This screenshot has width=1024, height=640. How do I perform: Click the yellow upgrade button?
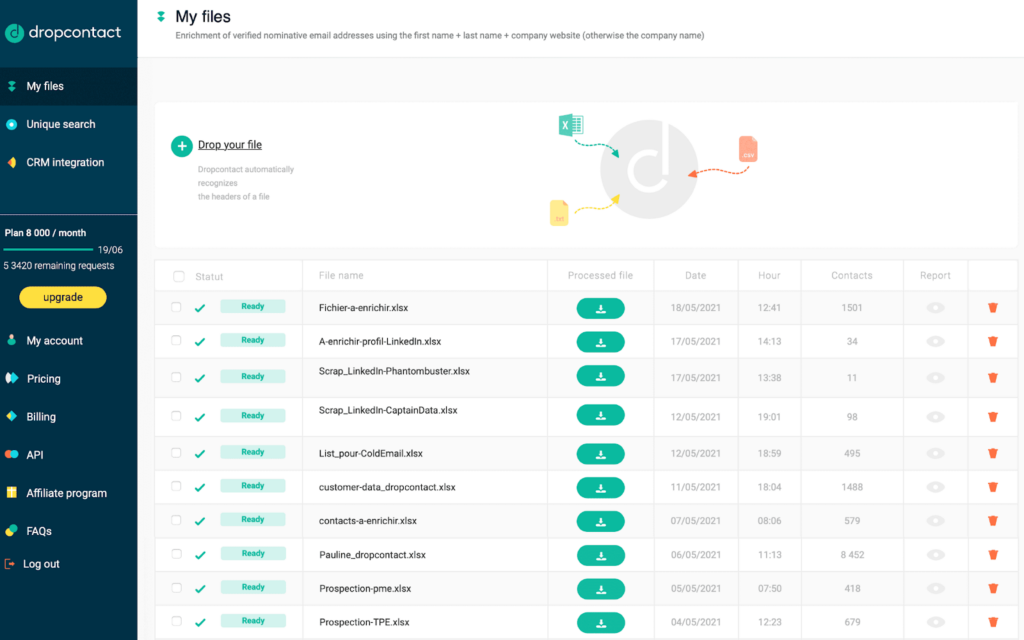62,297
